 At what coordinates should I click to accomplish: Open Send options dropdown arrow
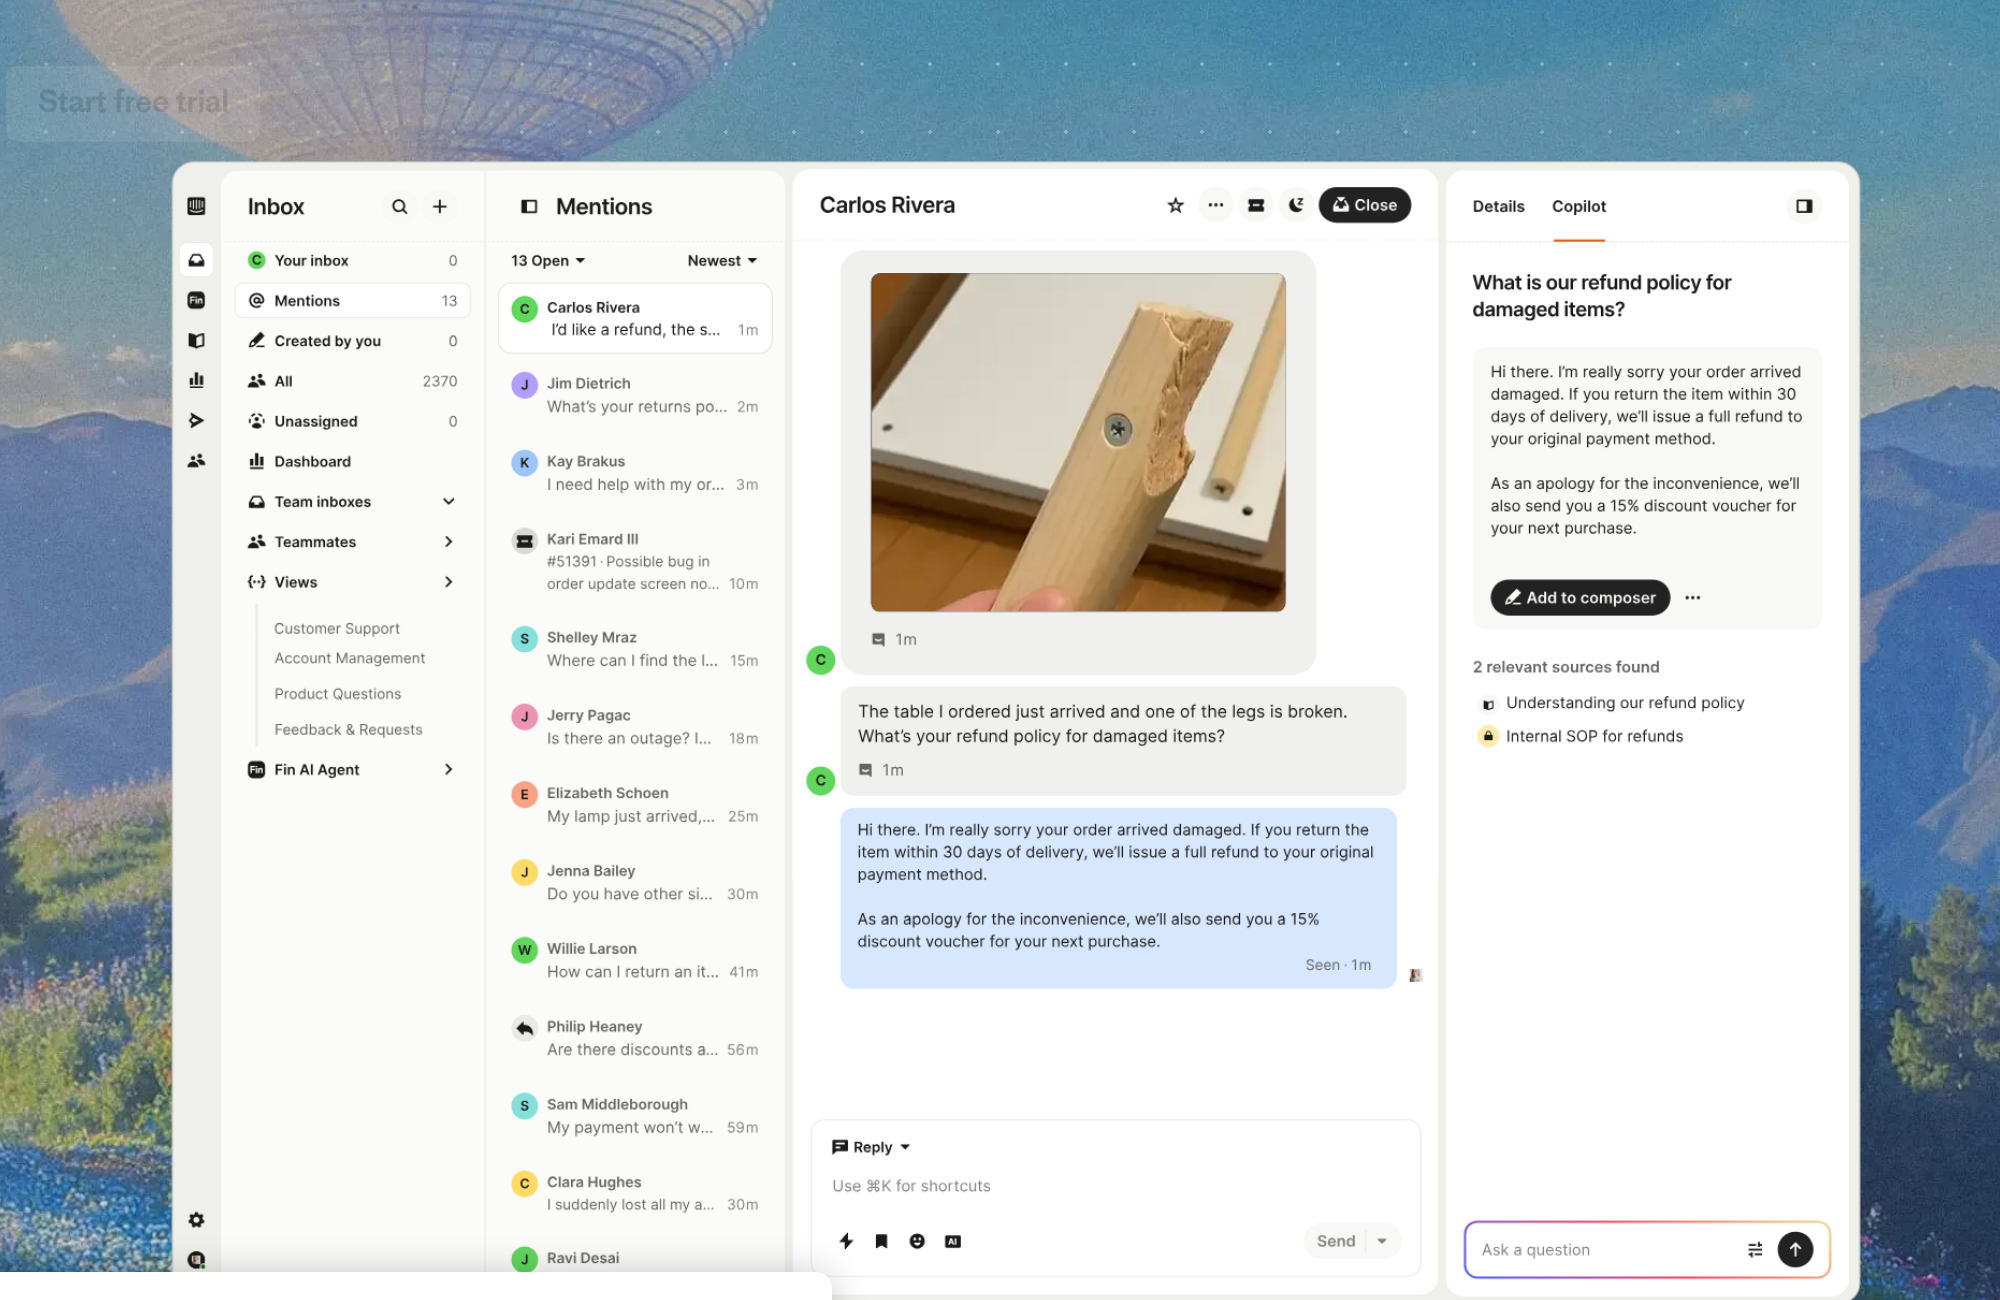1382,1241
